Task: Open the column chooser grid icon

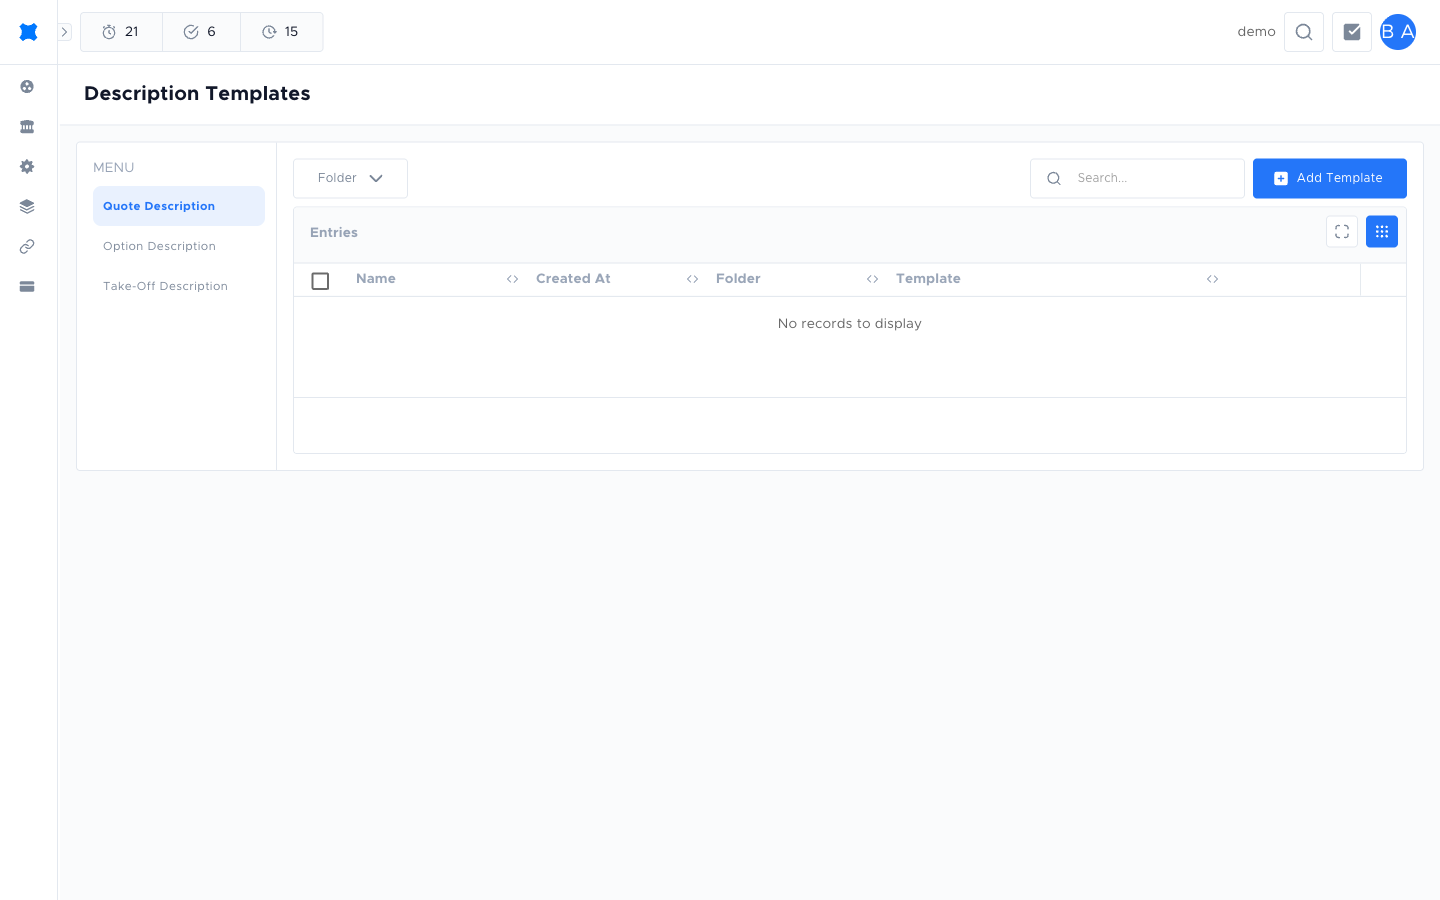Action: coord(1382,232)
